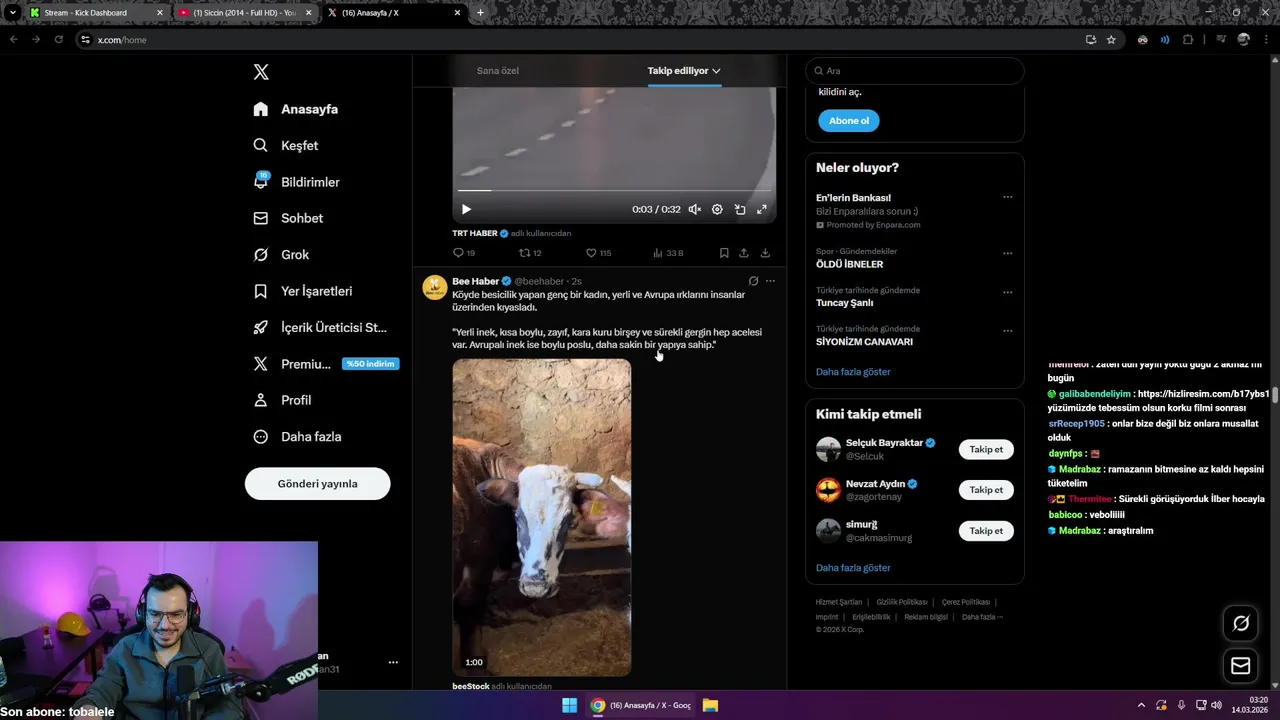Viewport: 1280px width, 720px height.
Task: Open Daha fazla sidebar menu
Action: [297, 436]
